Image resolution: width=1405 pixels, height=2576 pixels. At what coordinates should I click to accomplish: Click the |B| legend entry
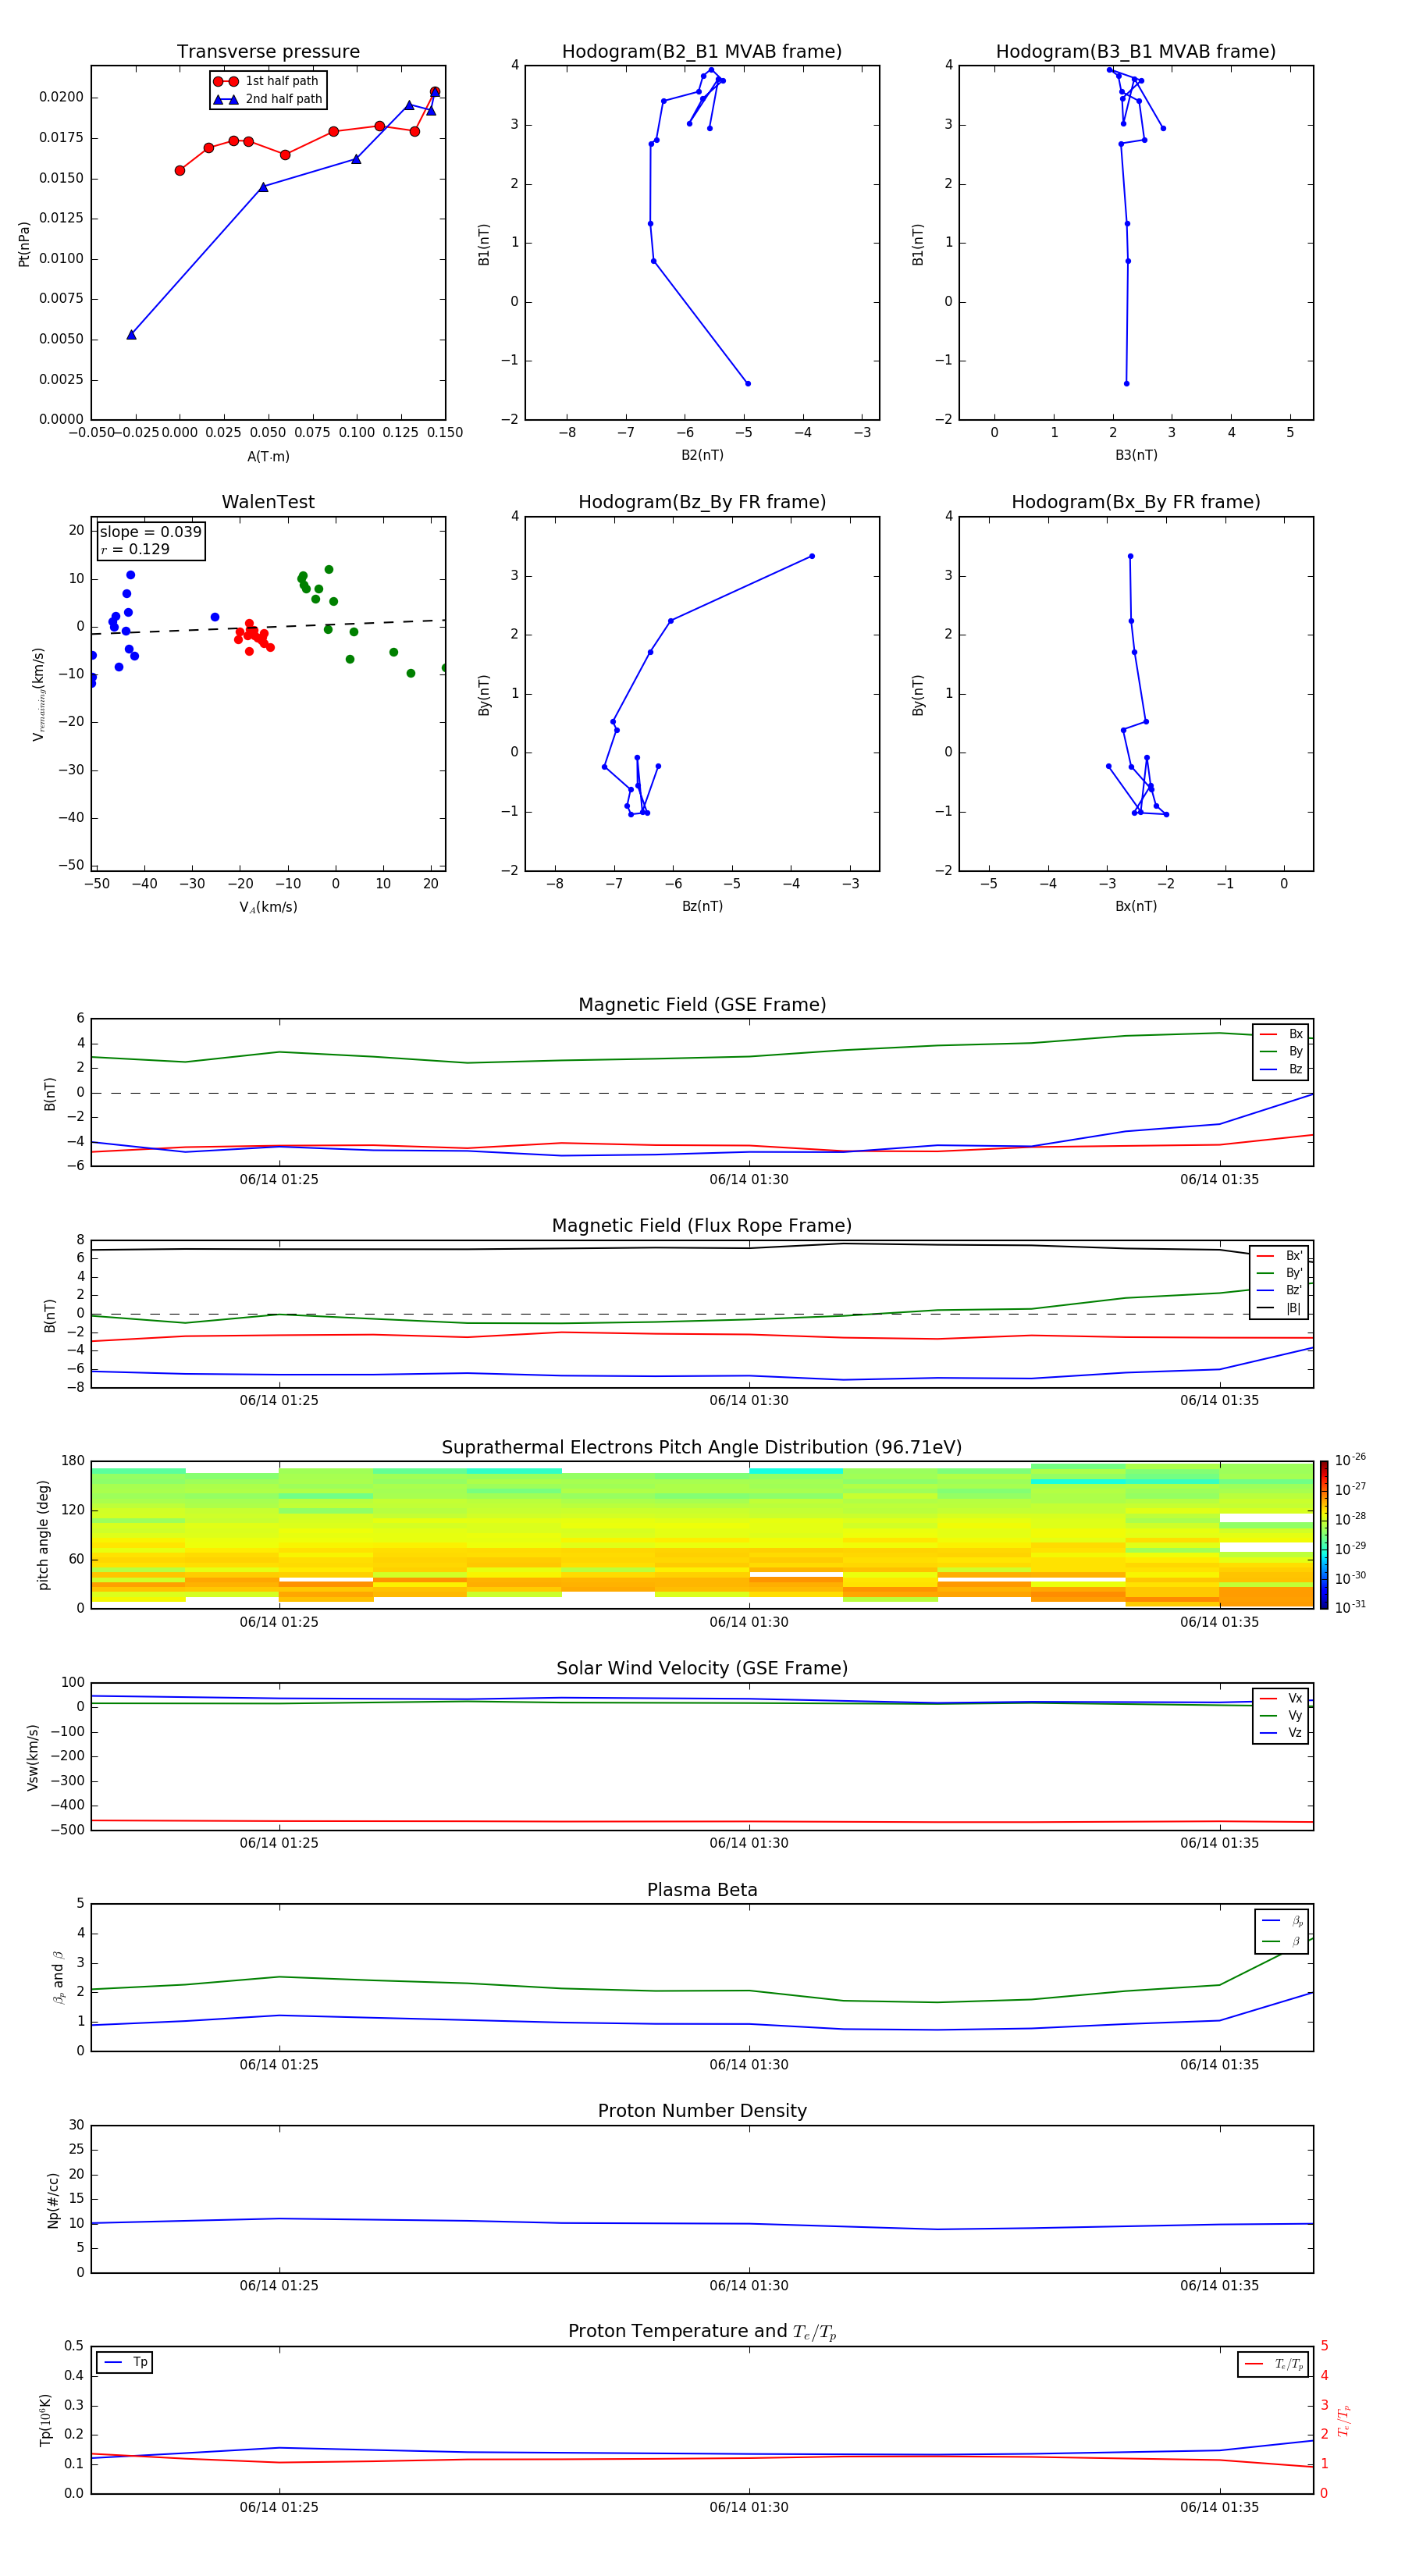pos(1280,1308)
